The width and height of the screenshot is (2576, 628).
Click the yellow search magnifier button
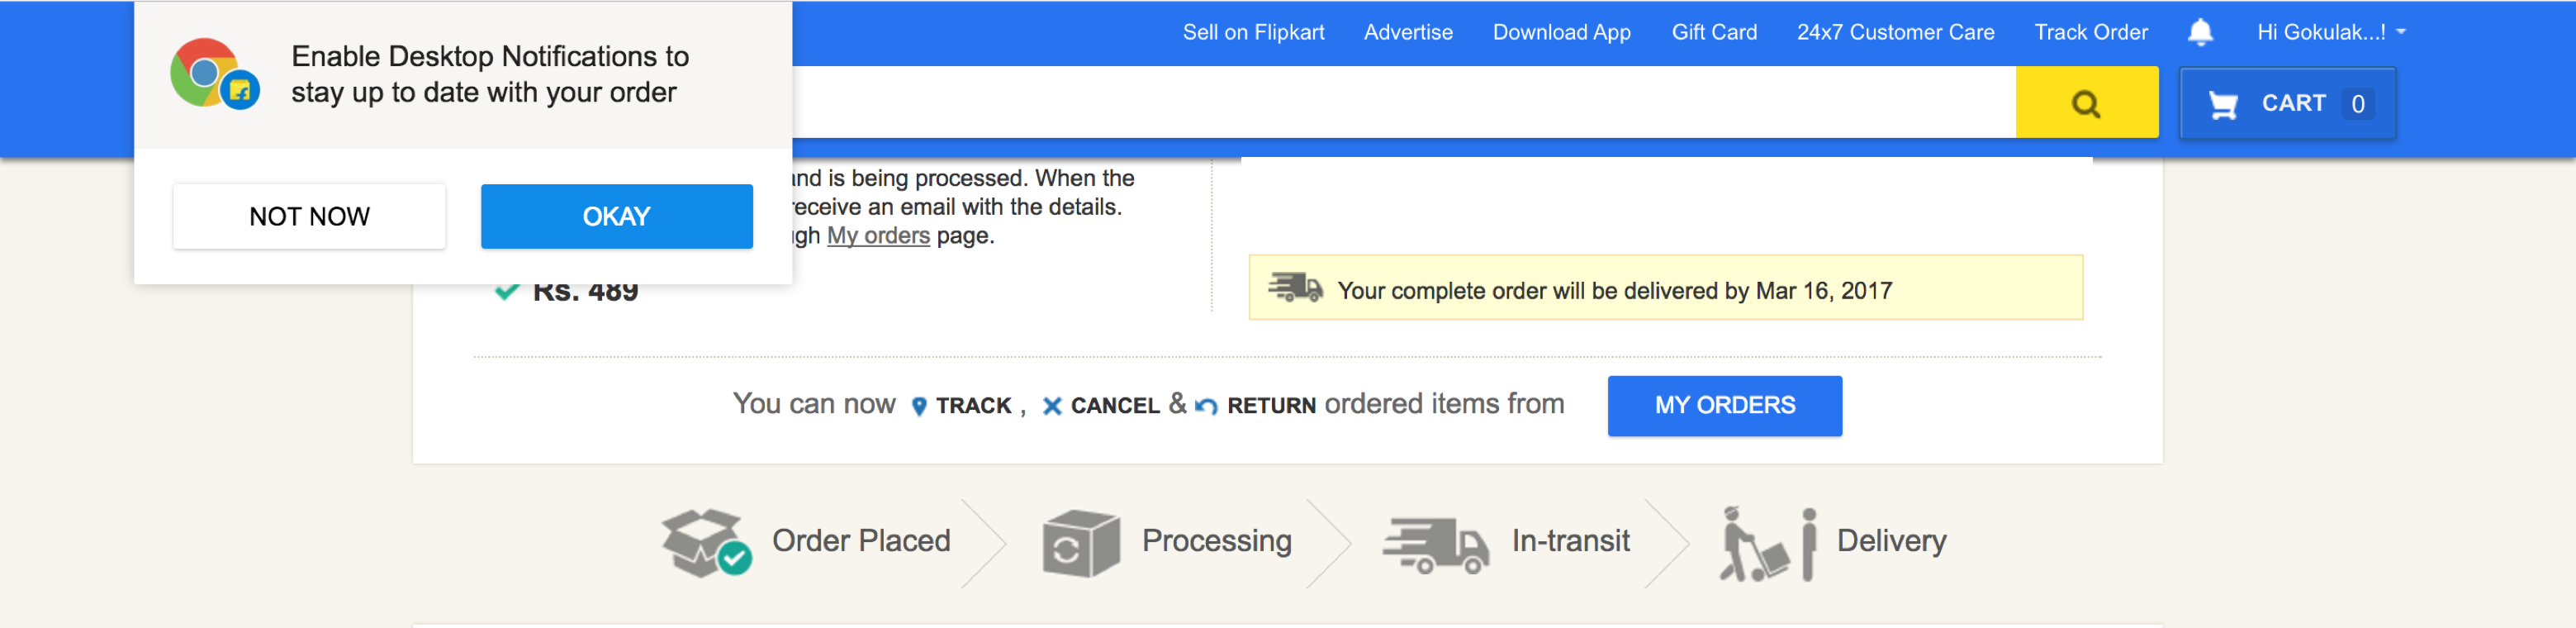click(2086, 103)
